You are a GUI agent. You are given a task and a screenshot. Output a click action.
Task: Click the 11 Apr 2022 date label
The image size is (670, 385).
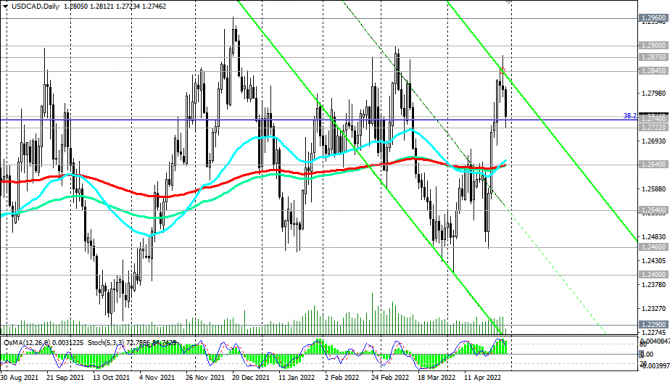pyautogui.click(x=482, y=378)
